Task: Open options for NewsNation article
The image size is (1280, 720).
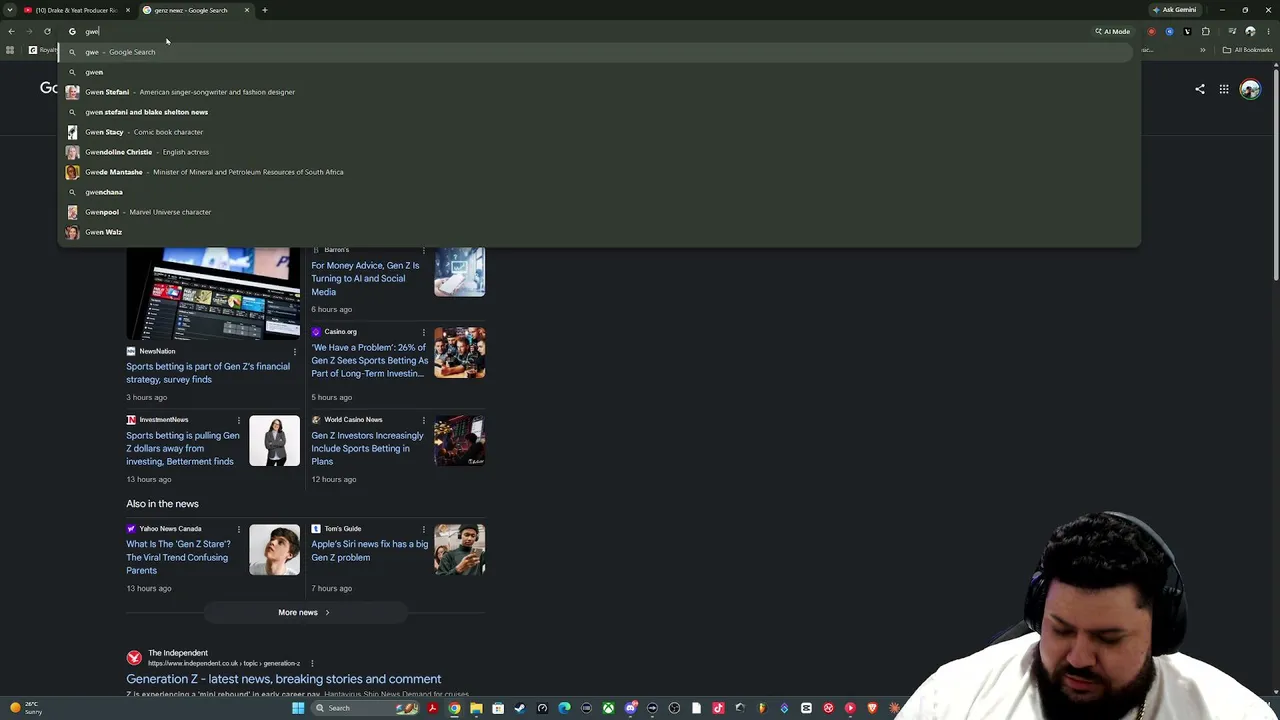Action: point(294,352)
